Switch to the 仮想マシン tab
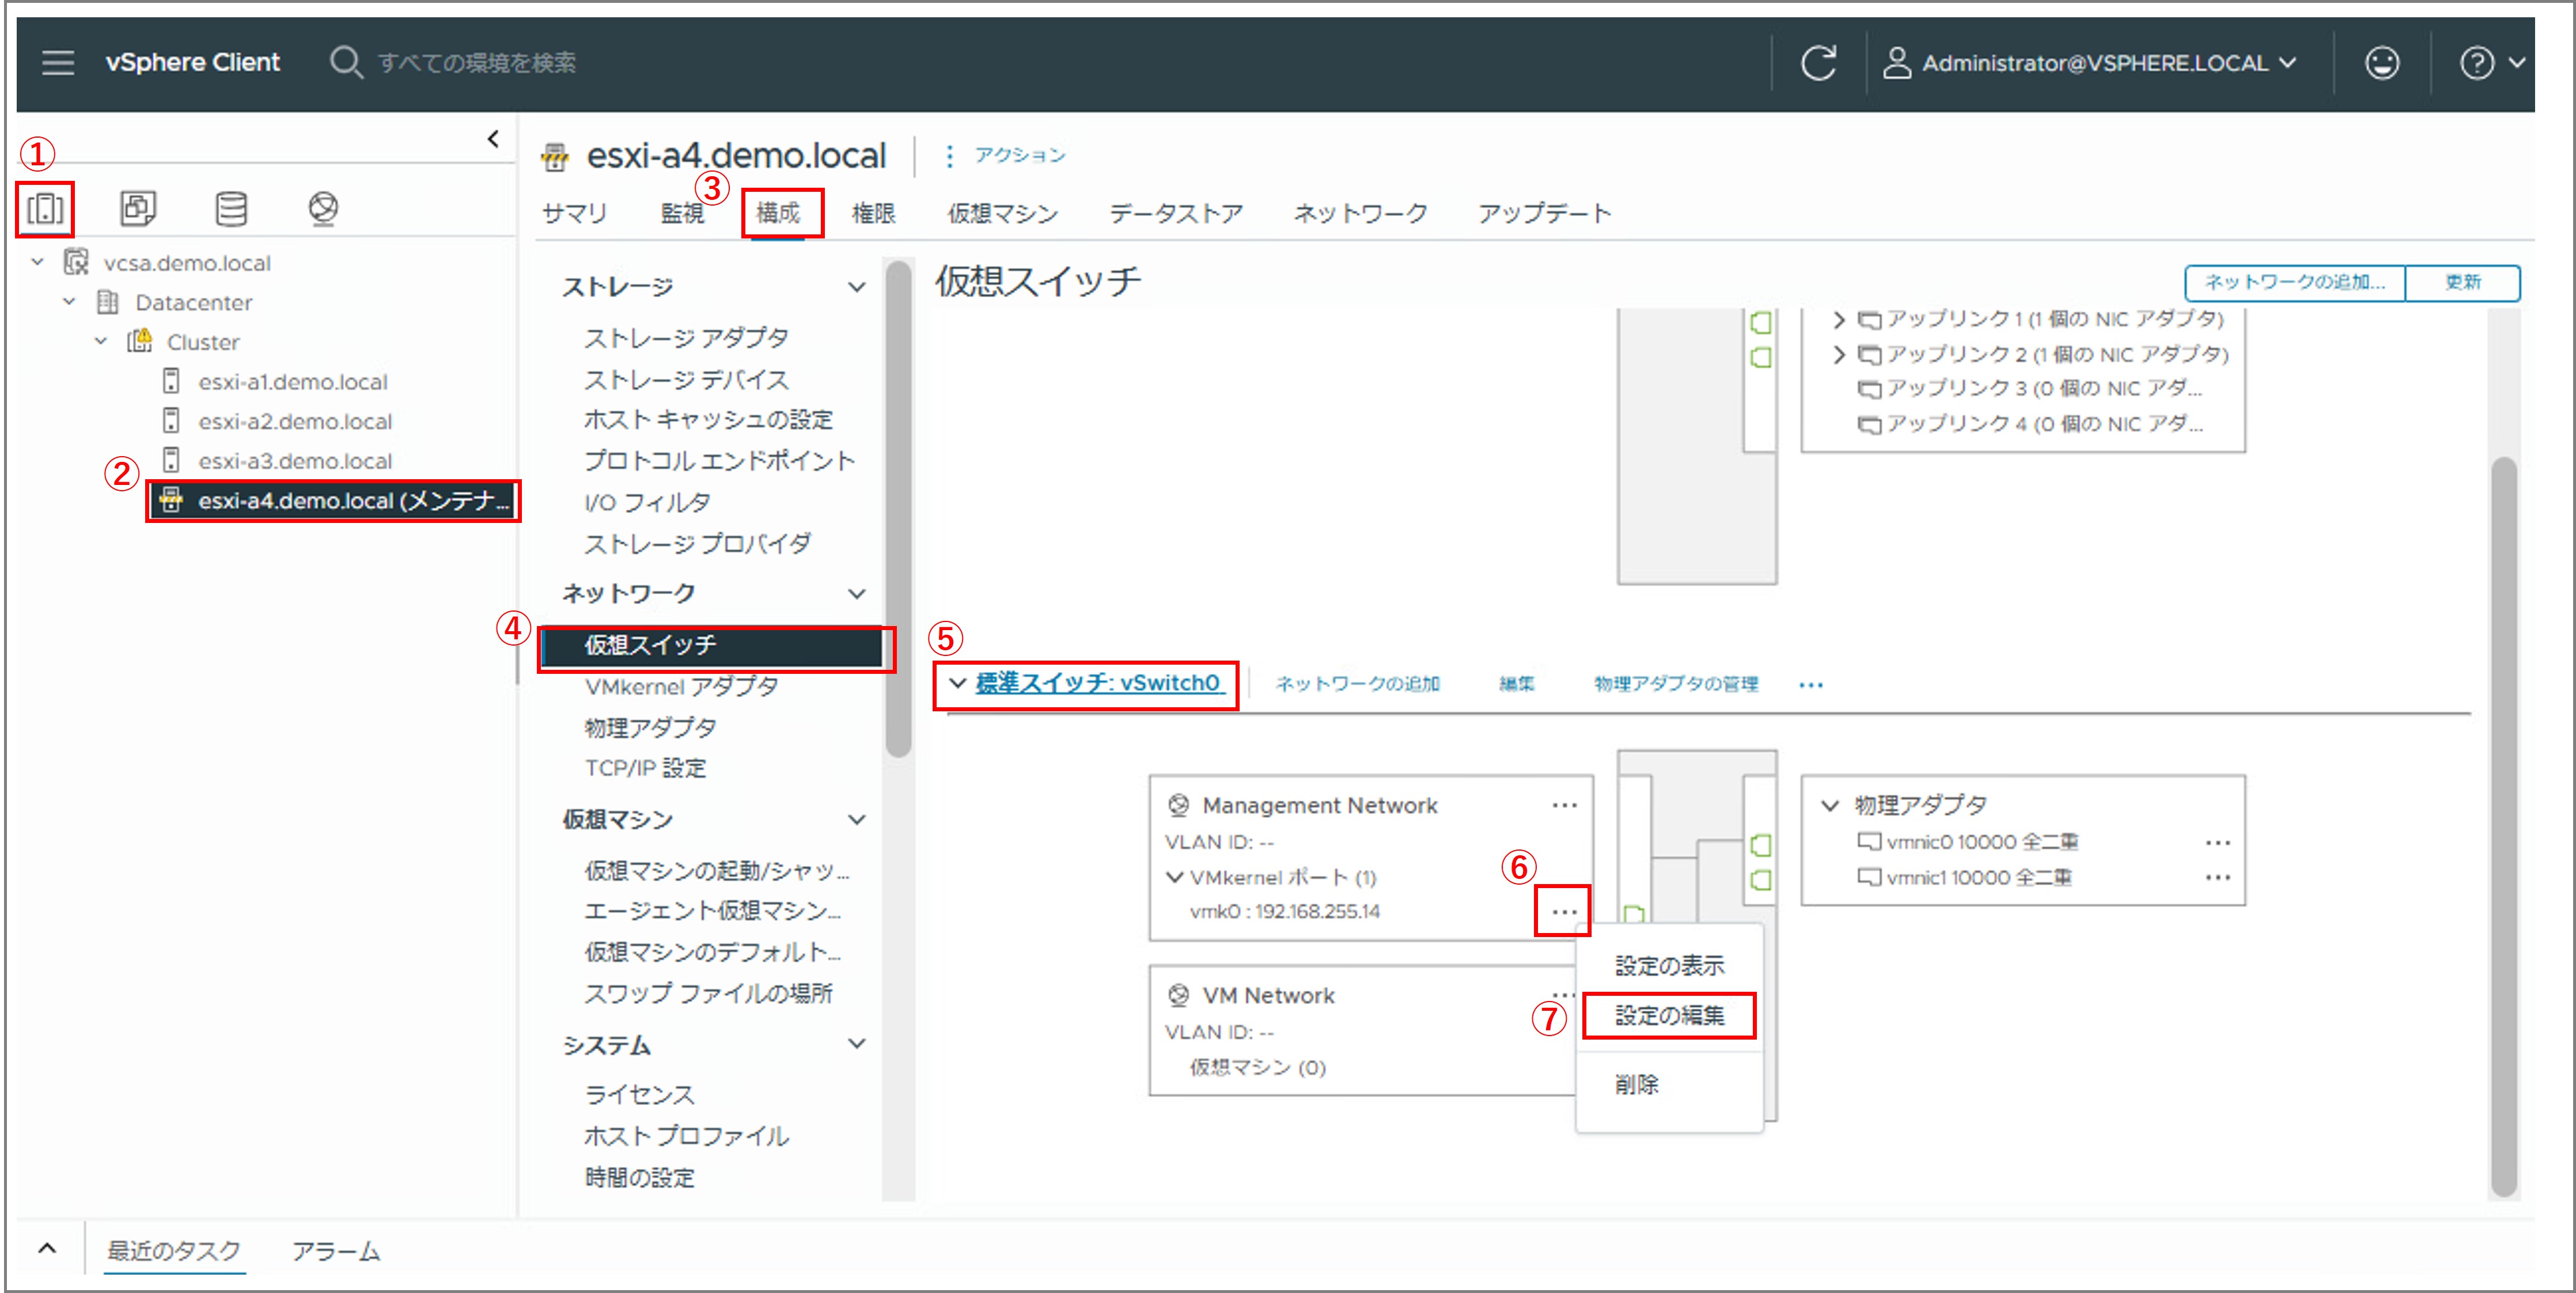This screenshot has height=1293, width=2576. click(1003, 213)
